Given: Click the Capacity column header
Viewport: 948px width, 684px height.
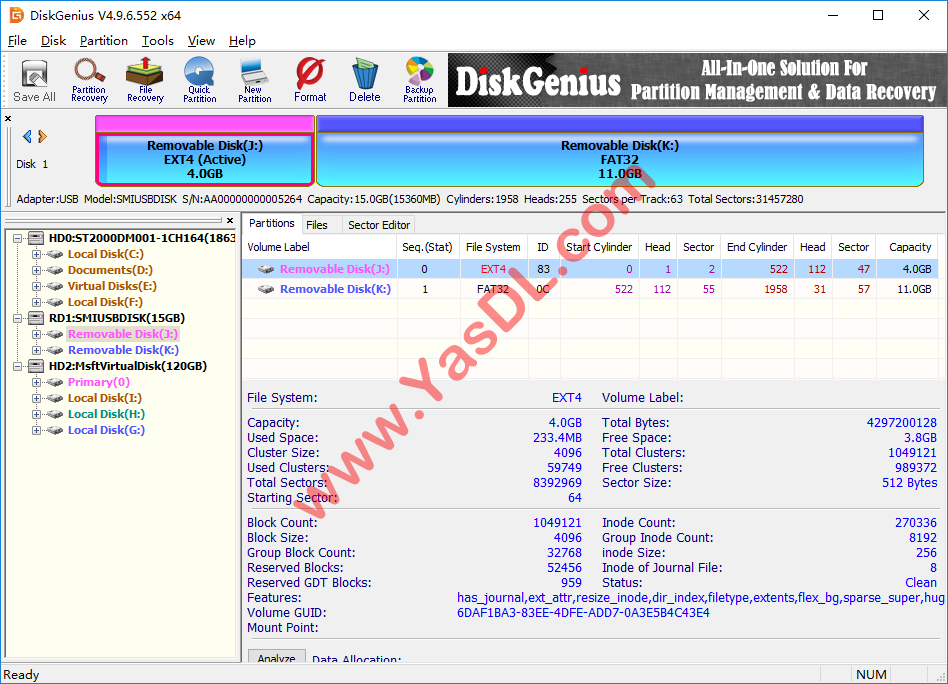Looking at the screenshot, I should coord(909,247).
